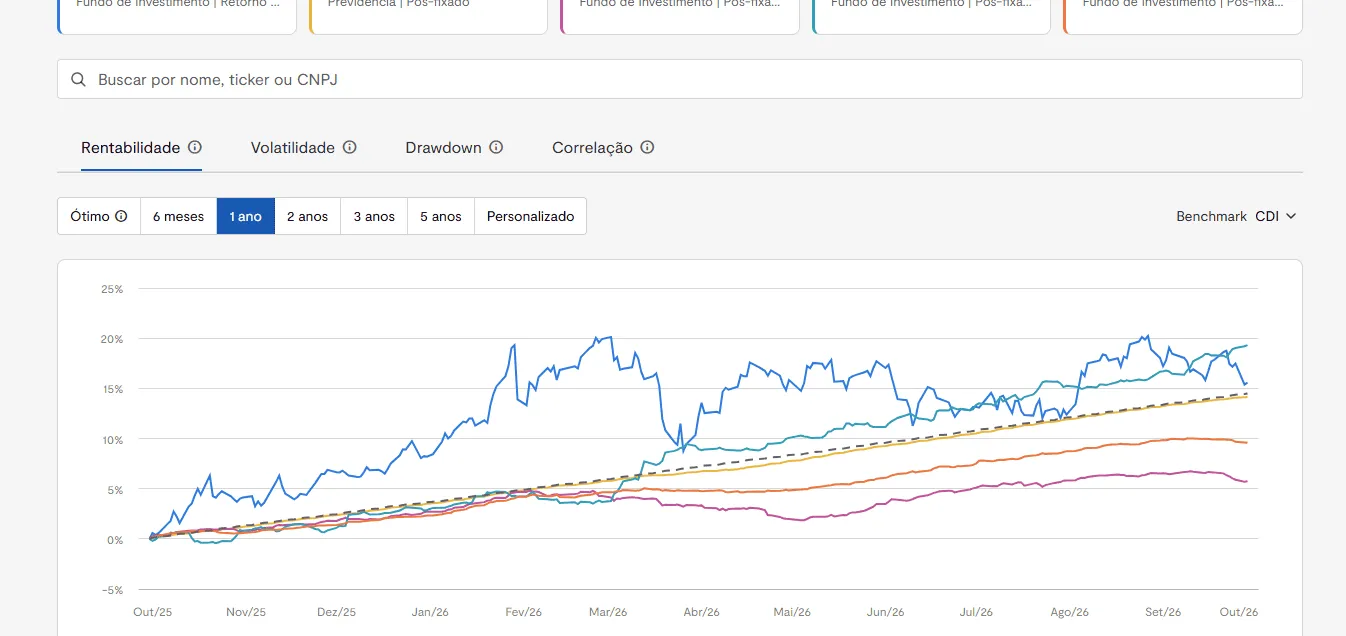Click the Benchmark label text
The image size is (1346, 636).
tap(1211, 216)
